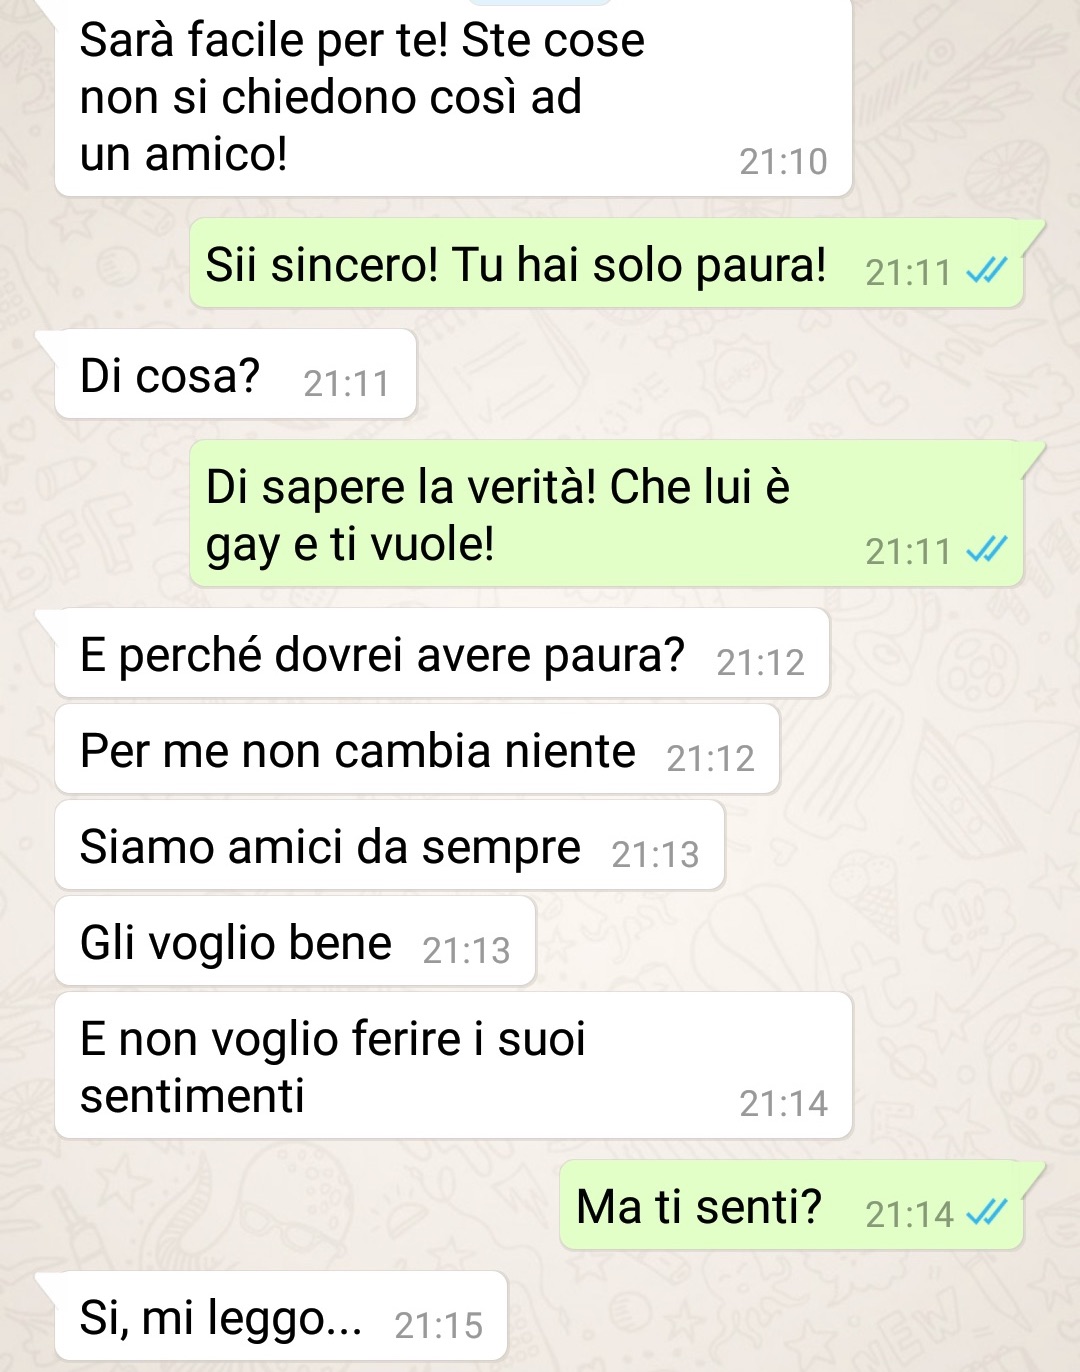Tap 21:13 timestamp next to 'Gli voglio bene'
This screenshot has height=1372, width=1080.
coord(466,950)
